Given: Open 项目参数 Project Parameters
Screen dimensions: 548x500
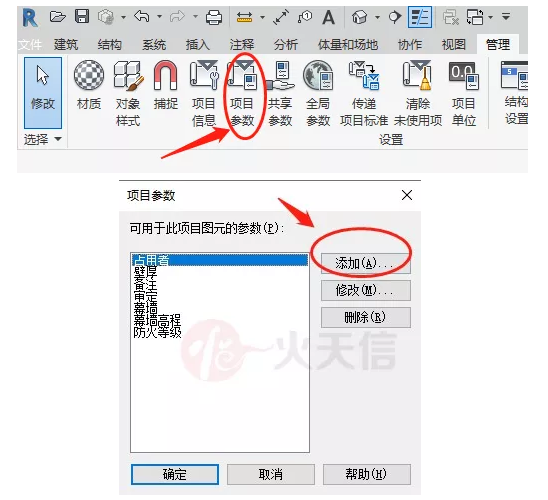Looking at the screenshot, I should 242,93.
